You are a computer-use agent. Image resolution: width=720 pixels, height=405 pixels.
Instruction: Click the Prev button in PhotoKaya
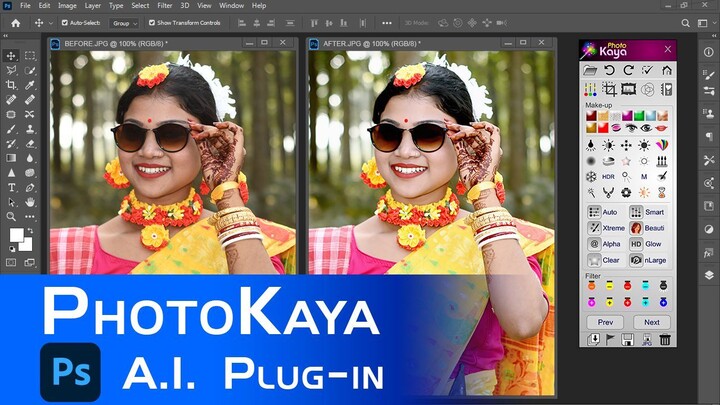click(605, 322)
